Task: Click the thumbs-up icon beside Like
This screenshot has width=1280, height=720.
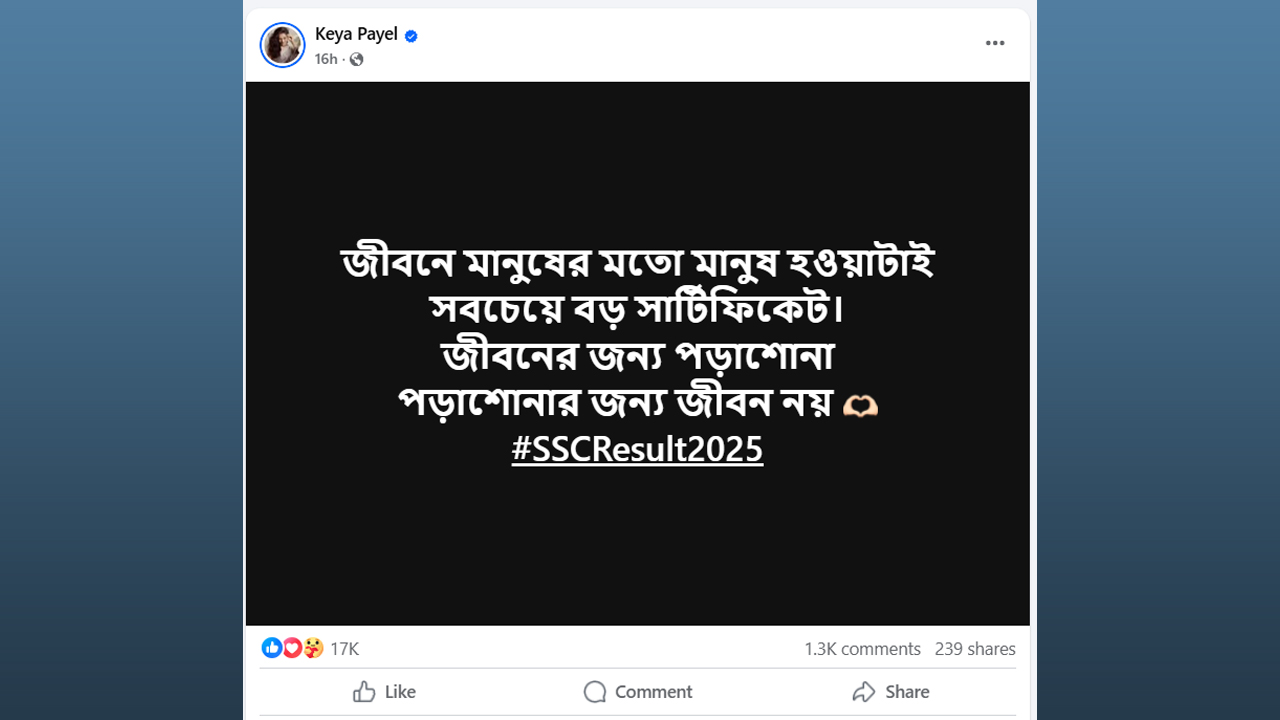Action: [364, 692]
